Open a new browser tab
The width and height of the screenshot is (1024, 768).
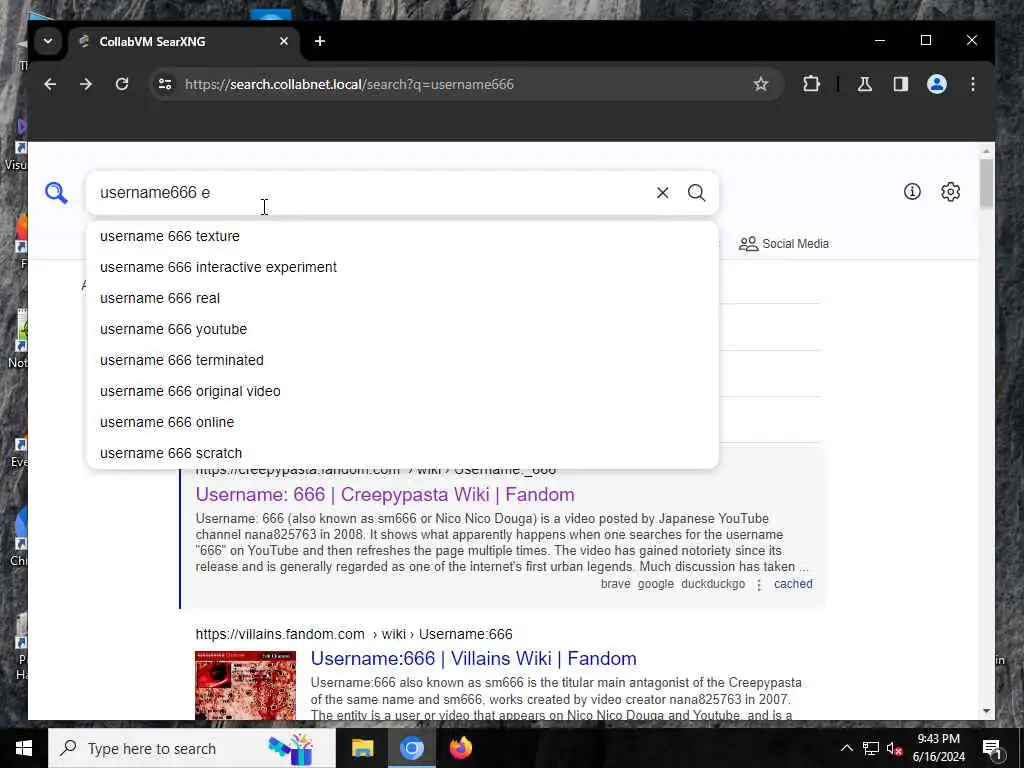(319, 41)
